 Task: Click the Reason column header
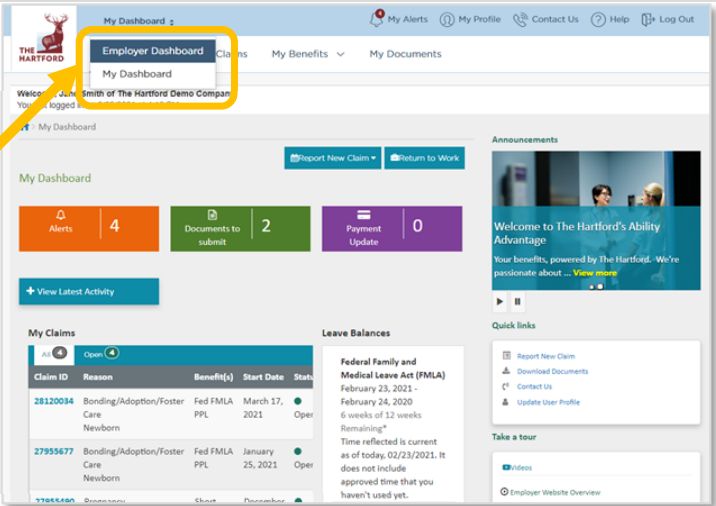pyautogui.click(x=98, y=377)
